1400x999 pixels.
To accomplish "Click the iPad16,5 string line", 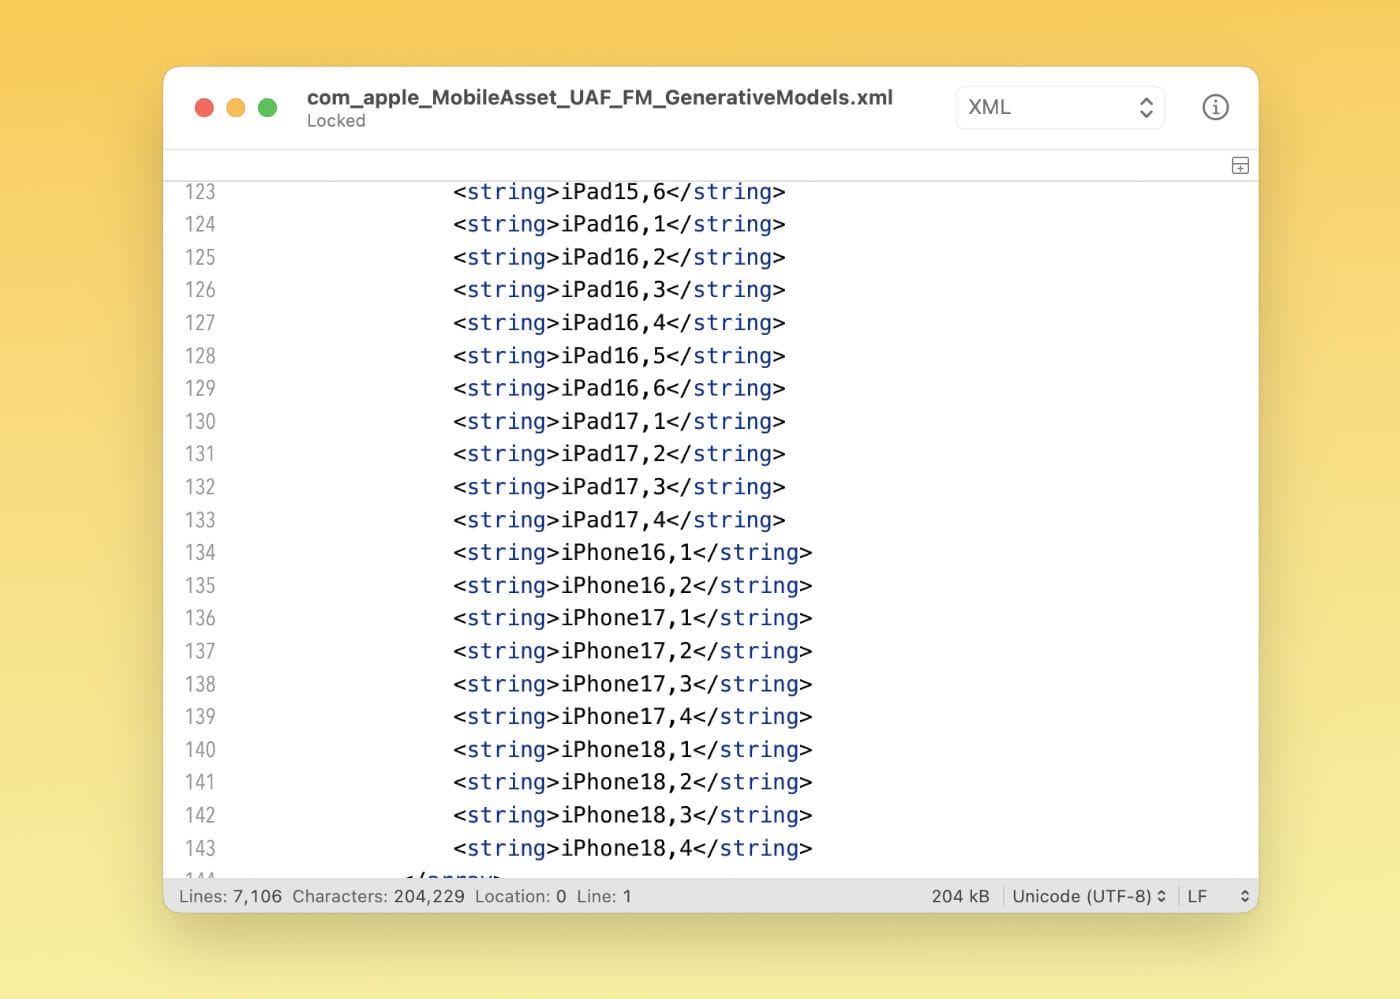I will pyautogui.click(x=619, y=356).
